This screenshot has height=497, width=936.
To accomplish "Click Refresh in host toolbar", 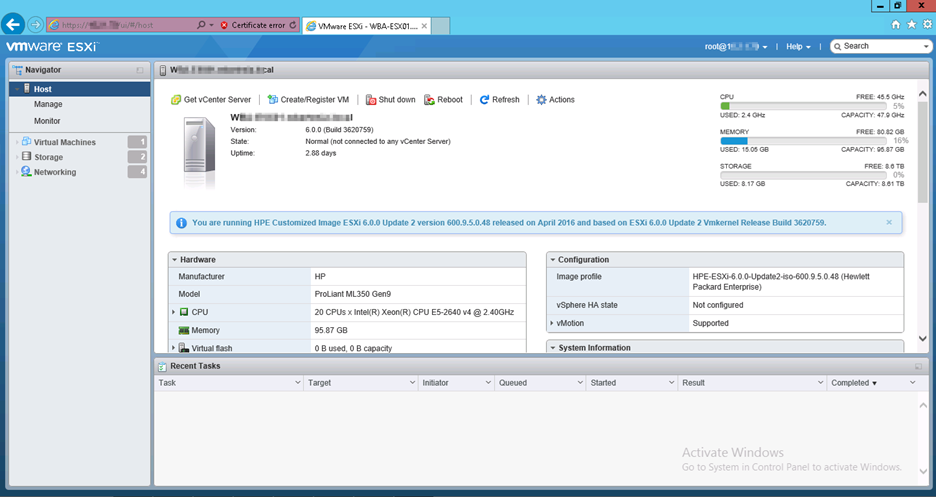I will pyautogui.click(x=500, y=100).
